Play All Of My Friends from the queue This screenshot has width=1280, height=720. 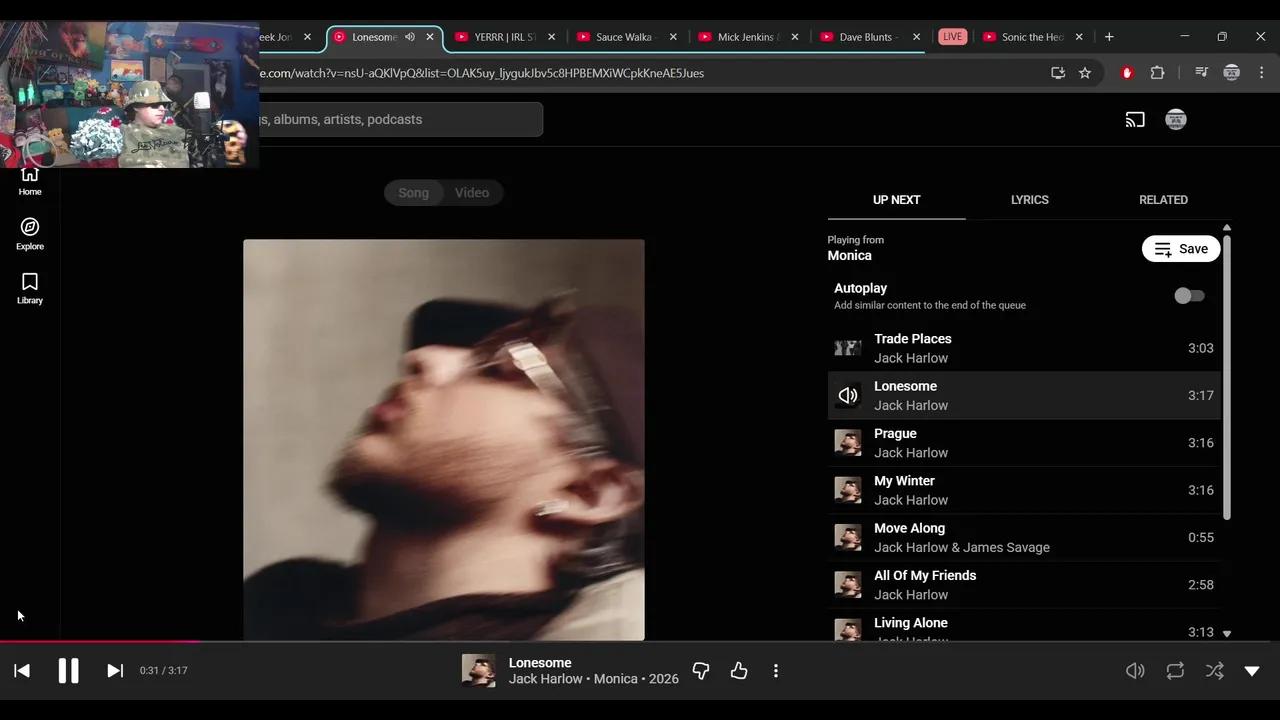(x=1024, y=585)
